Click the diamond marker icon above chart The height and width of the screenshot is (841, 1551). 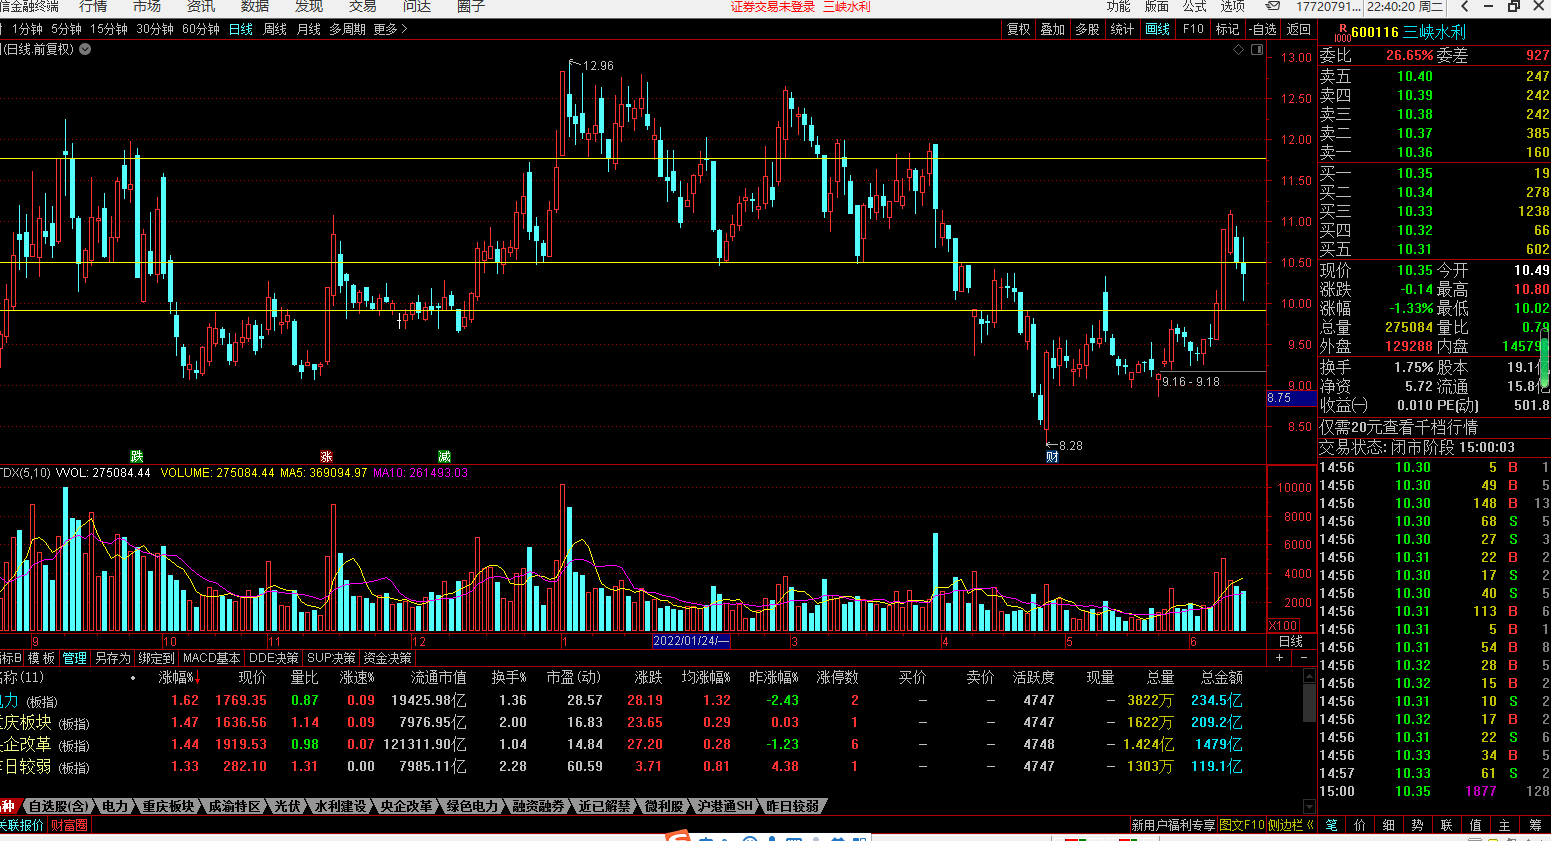[1238, 49]
